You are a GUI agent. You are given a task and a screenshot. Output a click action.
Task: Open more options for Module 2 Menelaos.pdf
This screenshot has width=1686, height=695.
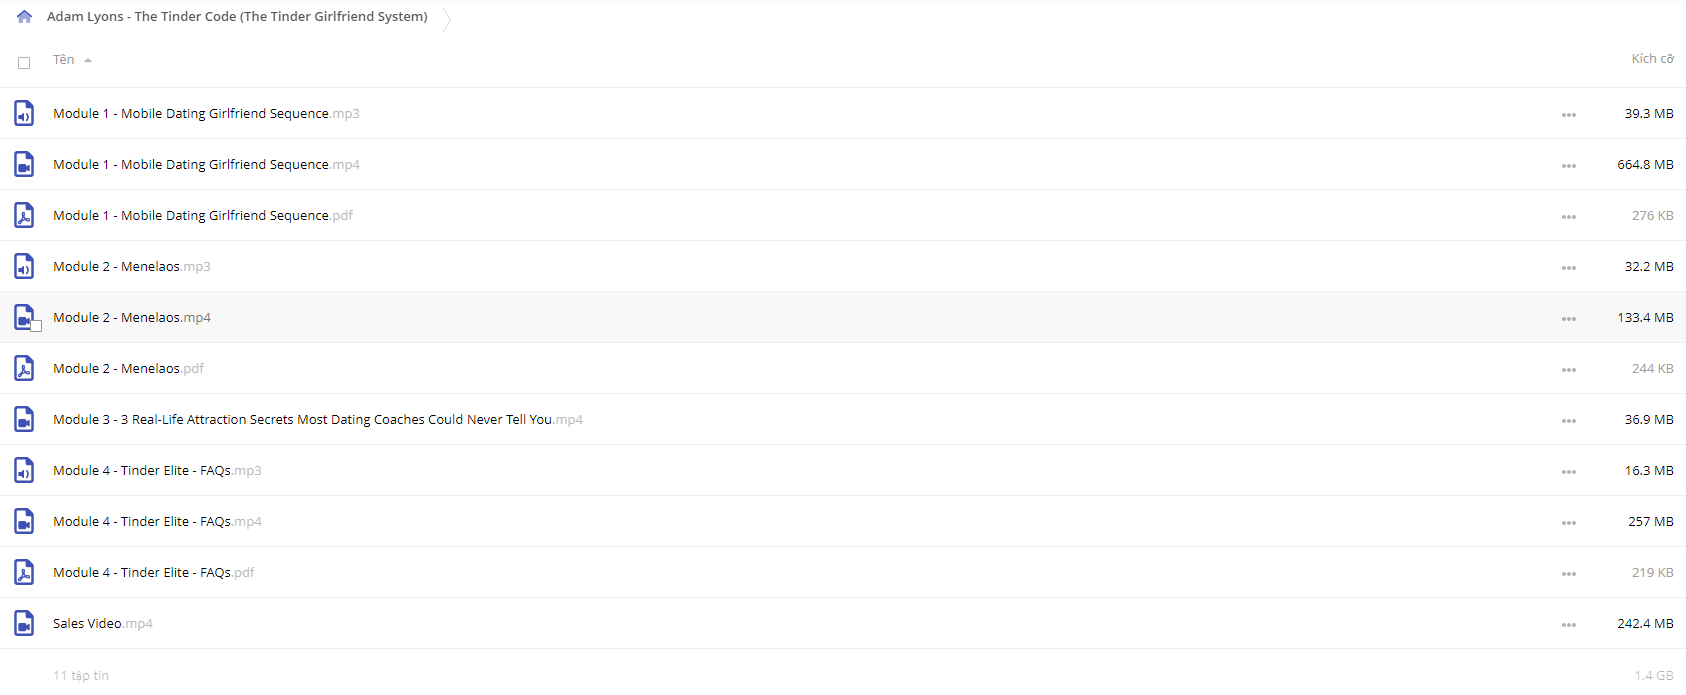pyautogui.click(x=1568, y=370)
